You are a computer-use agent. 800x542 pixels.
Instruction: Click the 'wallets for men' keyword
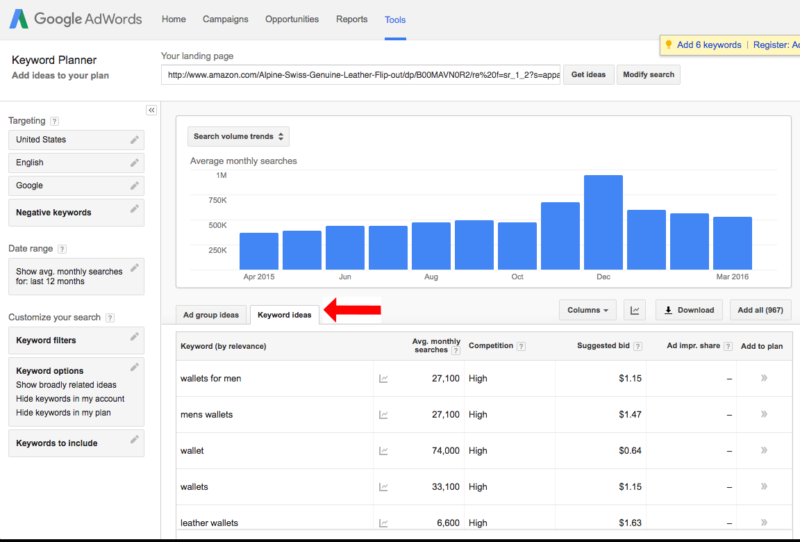(211, 379)
